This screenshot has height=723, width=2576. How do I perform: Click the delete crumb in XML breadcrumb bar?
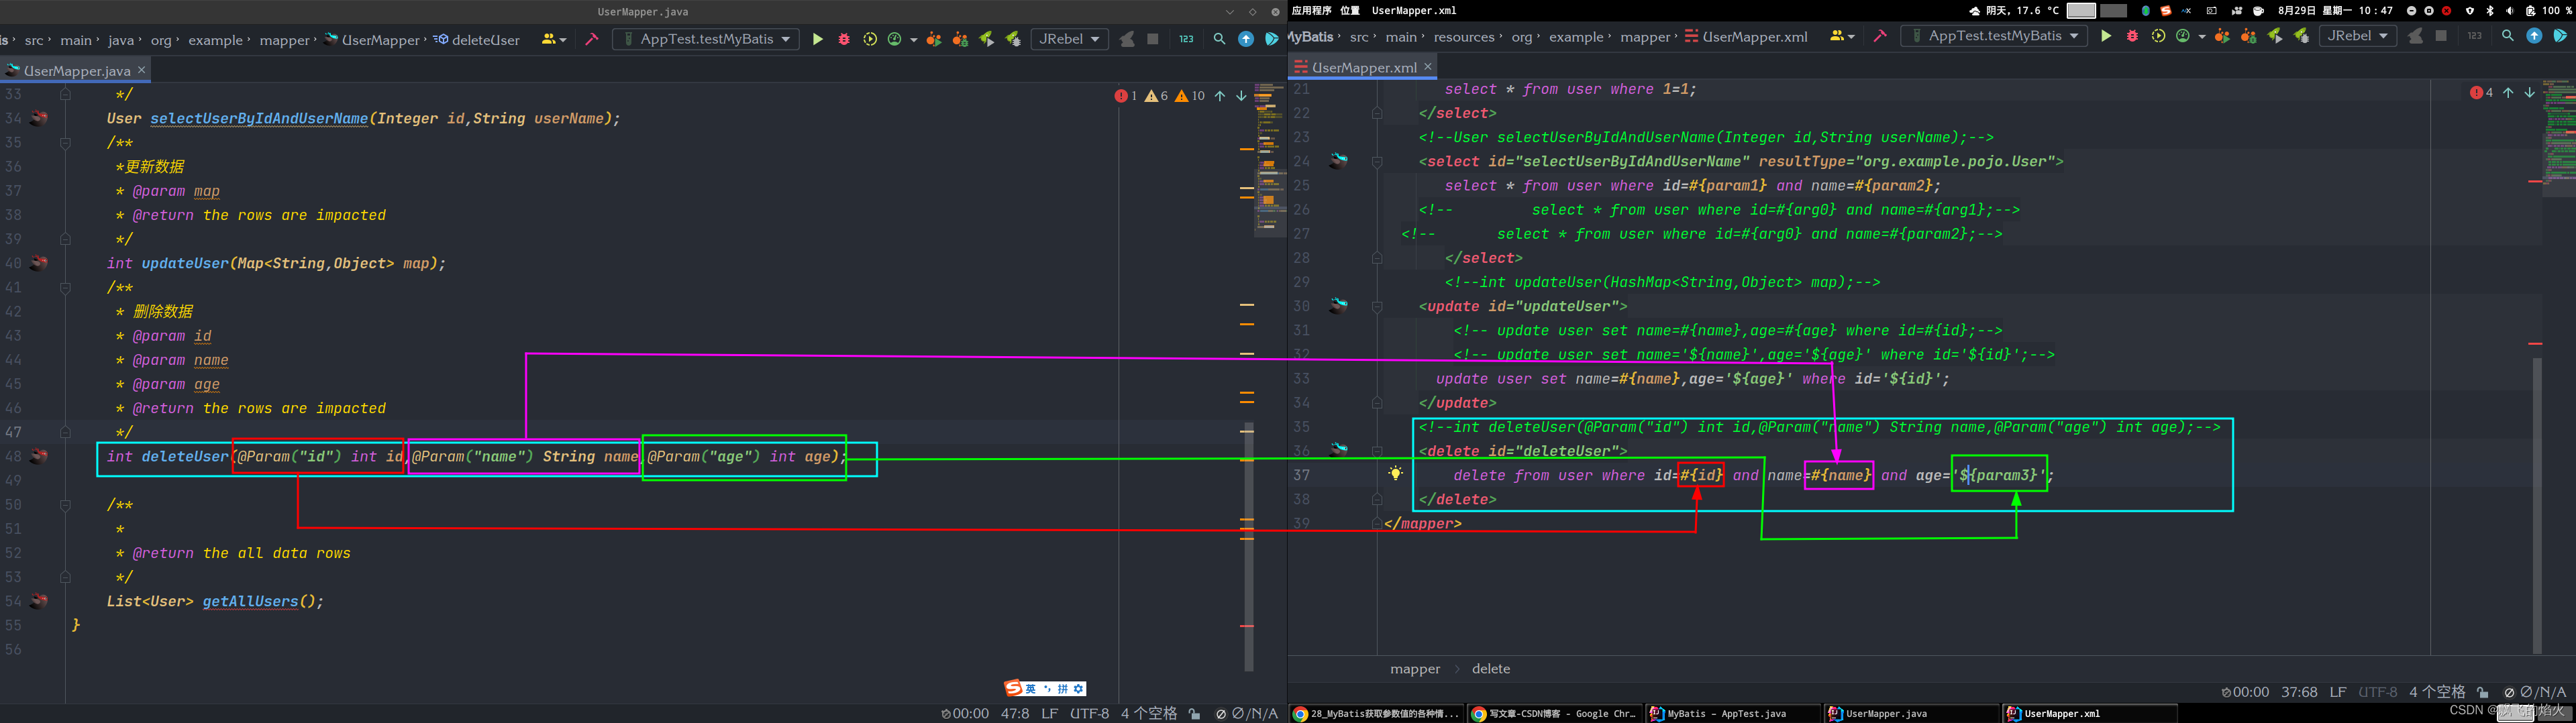pyautogui.click(x=1490, y=669)
